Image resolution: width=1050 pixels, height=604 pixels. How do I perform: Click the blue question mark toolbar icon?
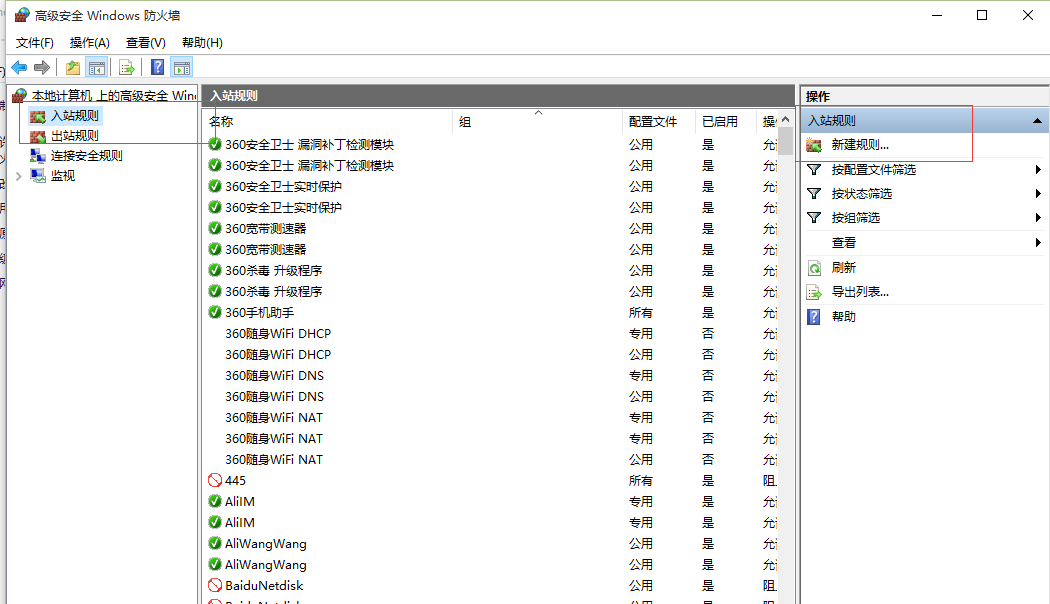(x=157, y=68)
